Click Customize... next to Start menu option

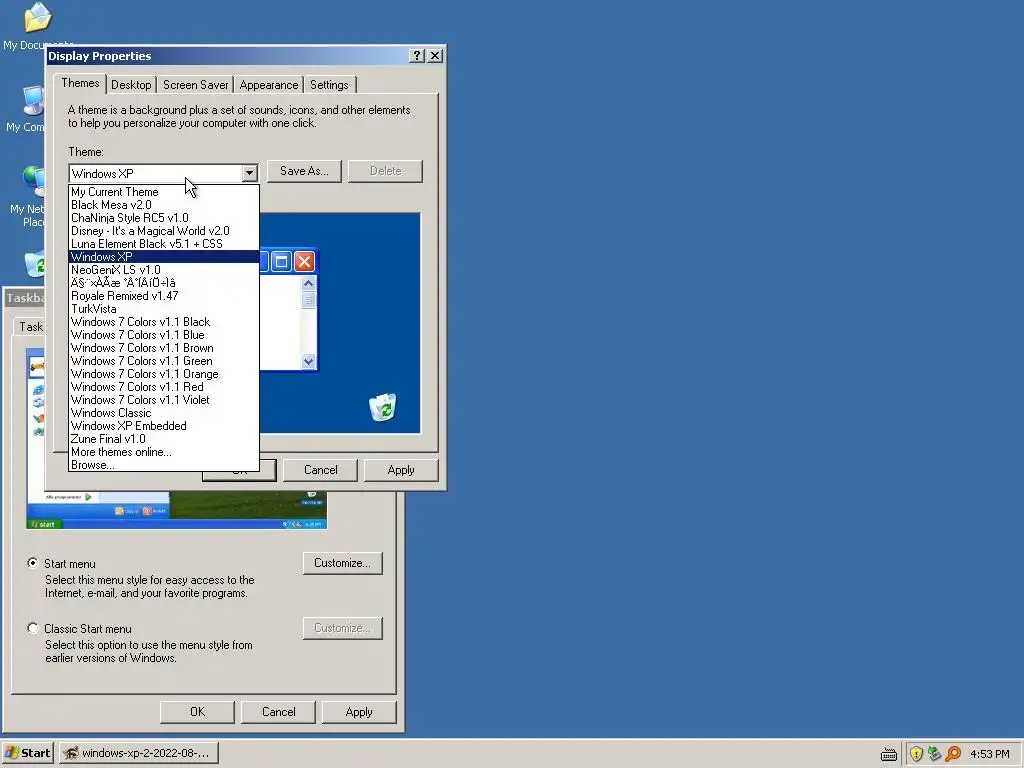(x=342, y=563)
